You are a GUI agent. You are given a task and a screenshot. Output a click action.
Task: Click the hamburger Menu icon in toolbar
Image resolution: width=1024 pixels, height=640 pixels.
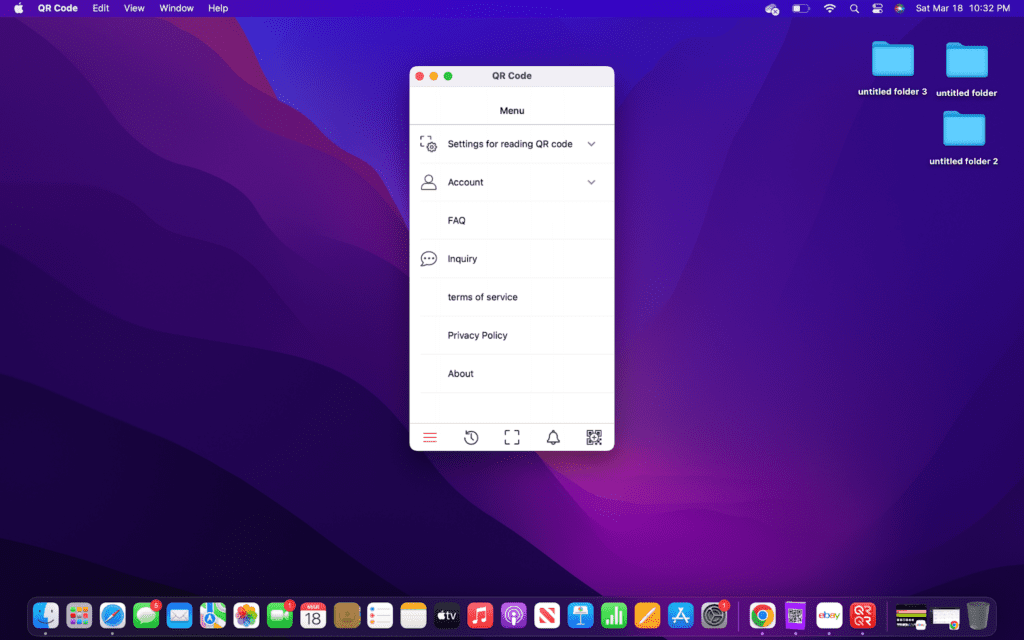coord(429,437)
